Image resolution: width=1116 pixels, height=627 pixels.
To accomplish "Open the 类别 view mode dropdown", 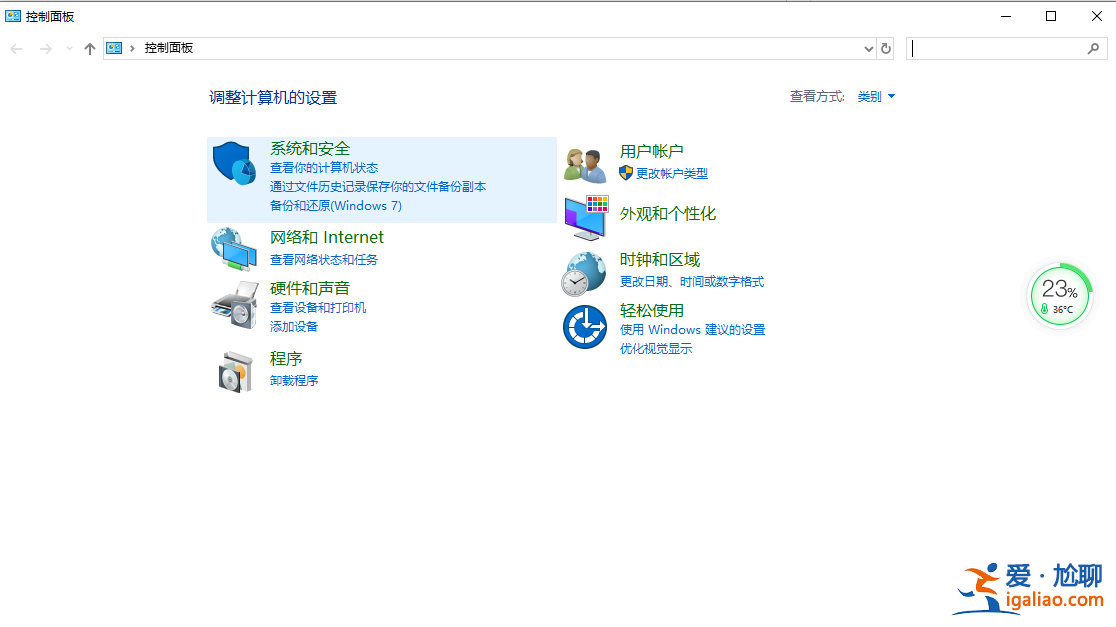I will click(876, 97).
